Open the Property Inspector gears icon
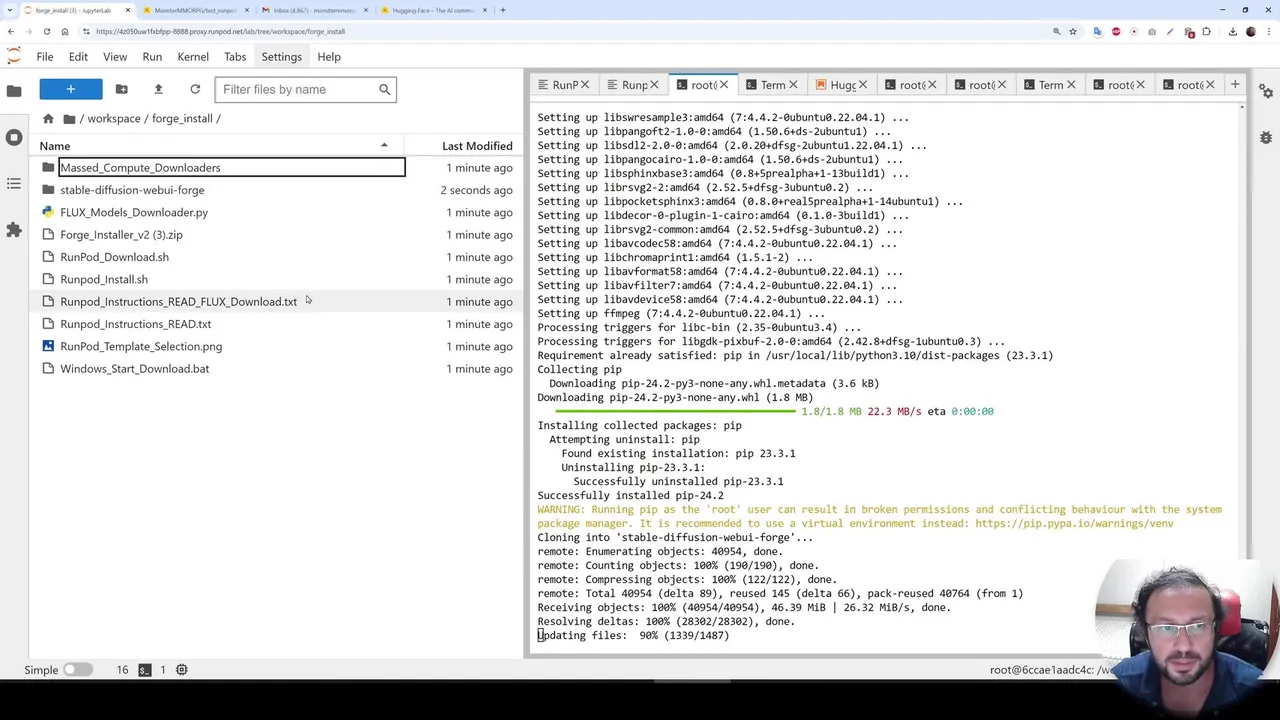The width and height of the screenshot is (1280, 720). 1266,91
